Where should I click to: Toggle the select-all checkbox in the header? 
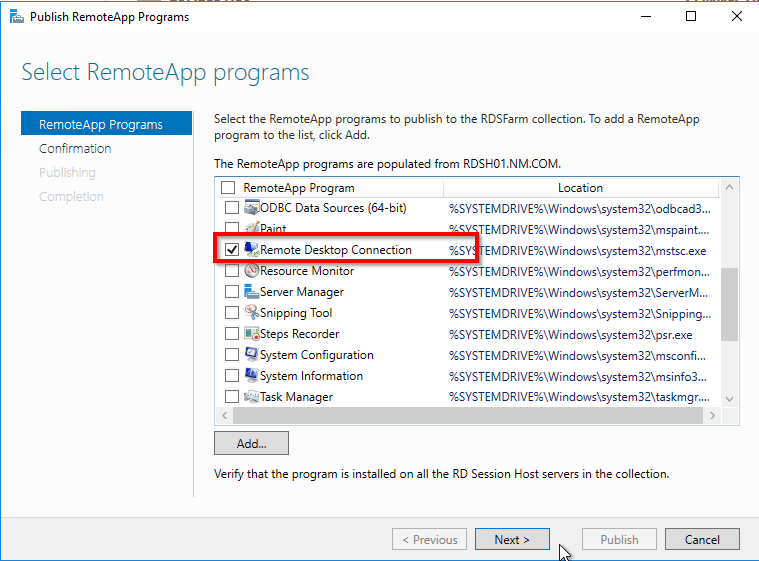click(x=228, y=187)
